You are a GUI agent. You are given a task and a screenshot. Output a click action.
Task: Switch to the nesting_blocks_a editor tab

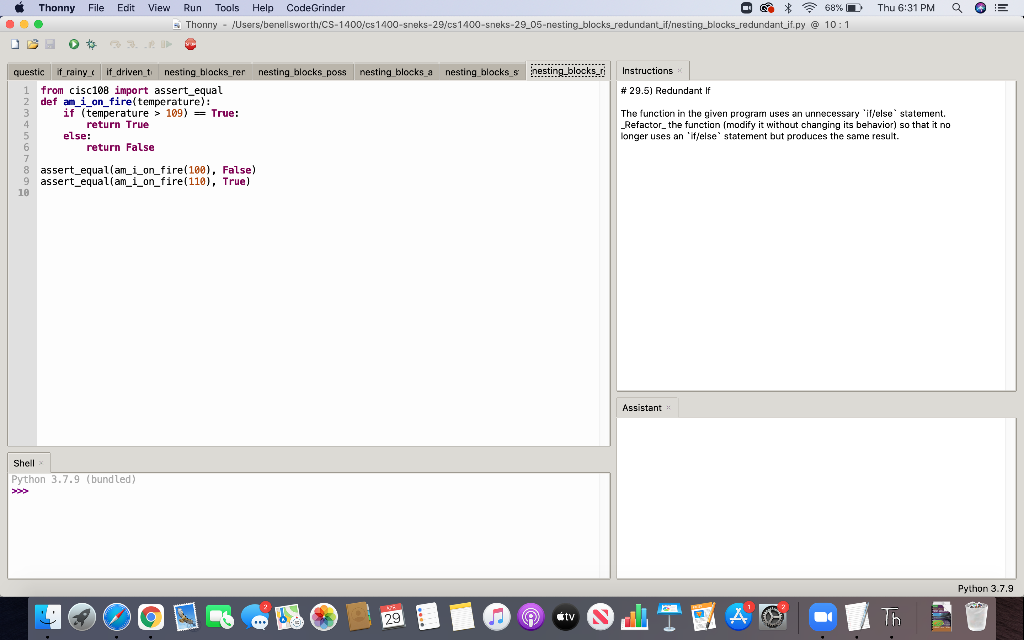[x=396, y=72]
